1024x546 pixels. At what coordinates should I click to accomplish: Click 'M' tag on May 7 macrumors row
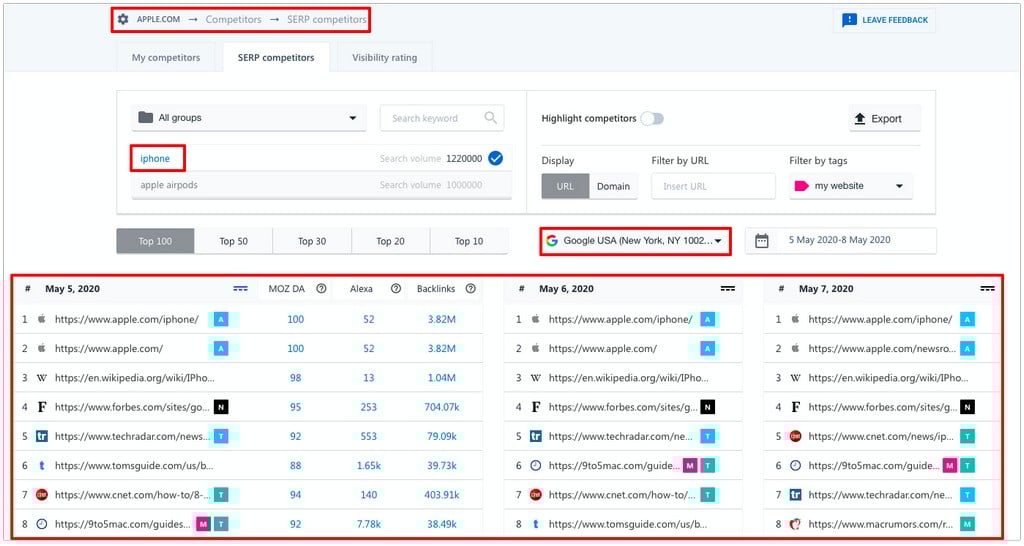coord(968,524)
